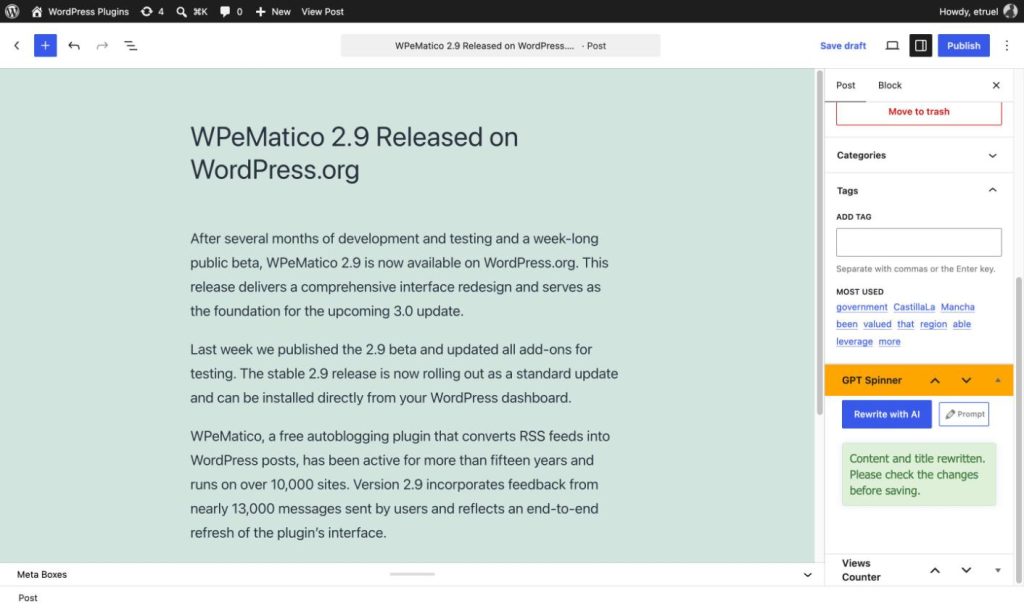Add the leverage tag
Screen dimensions: 1024x609
854,342
